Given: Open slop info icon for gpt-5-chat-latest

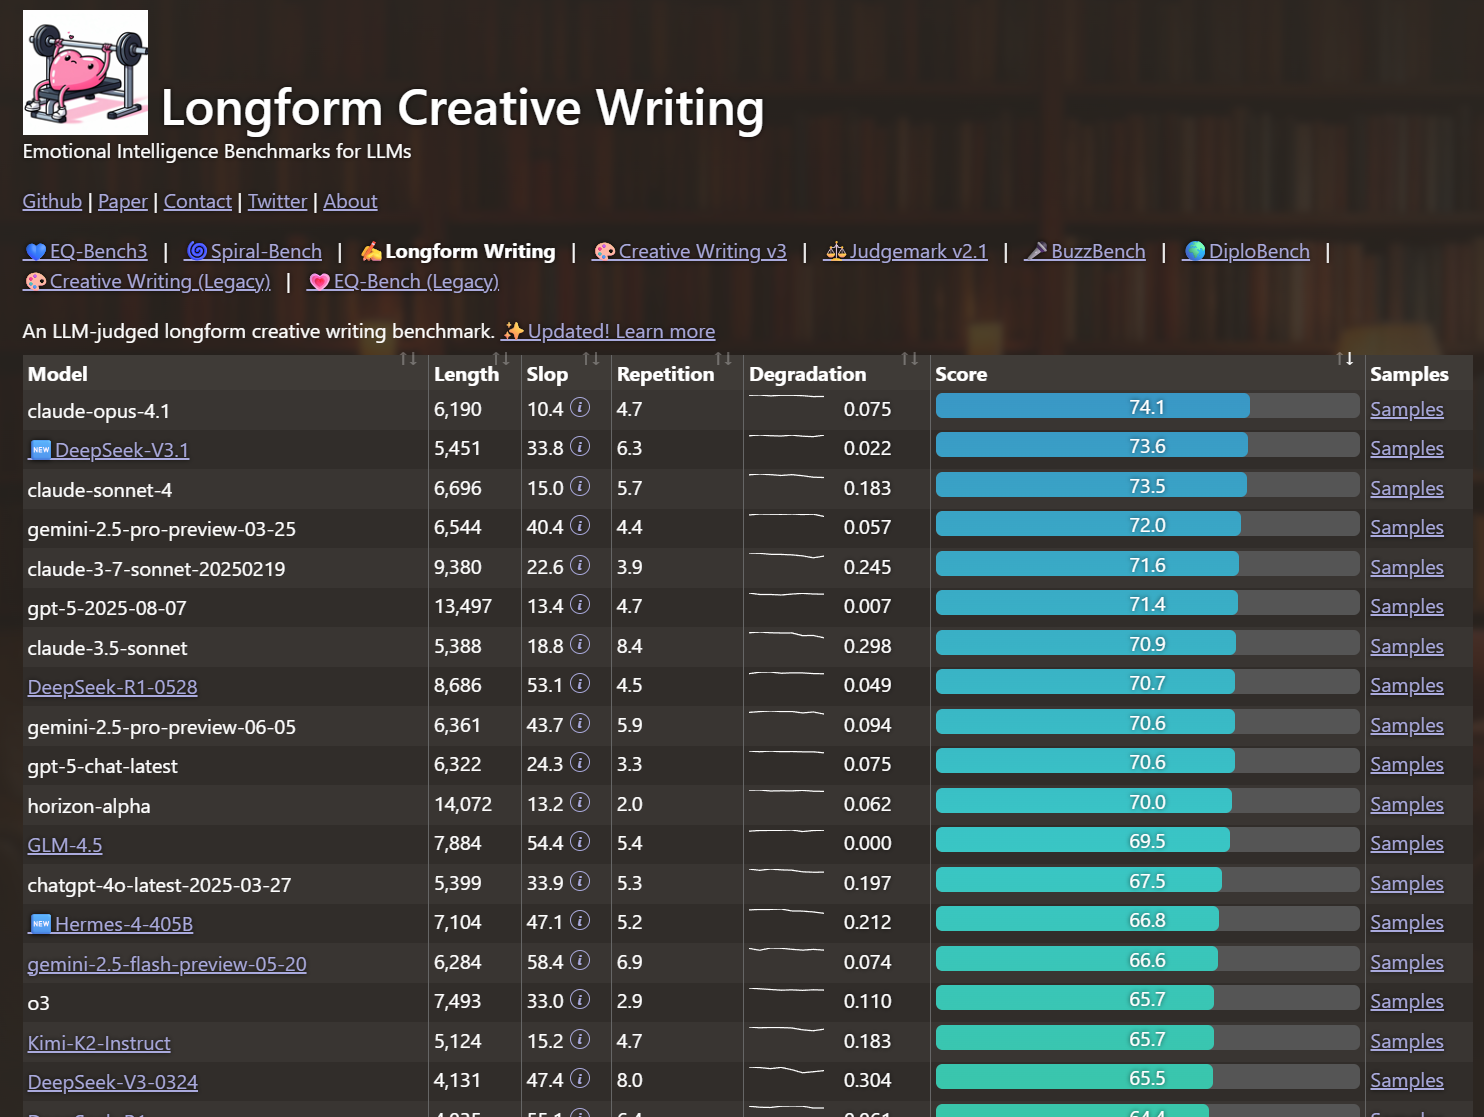Looking at the screenshot, I should 580,763.
